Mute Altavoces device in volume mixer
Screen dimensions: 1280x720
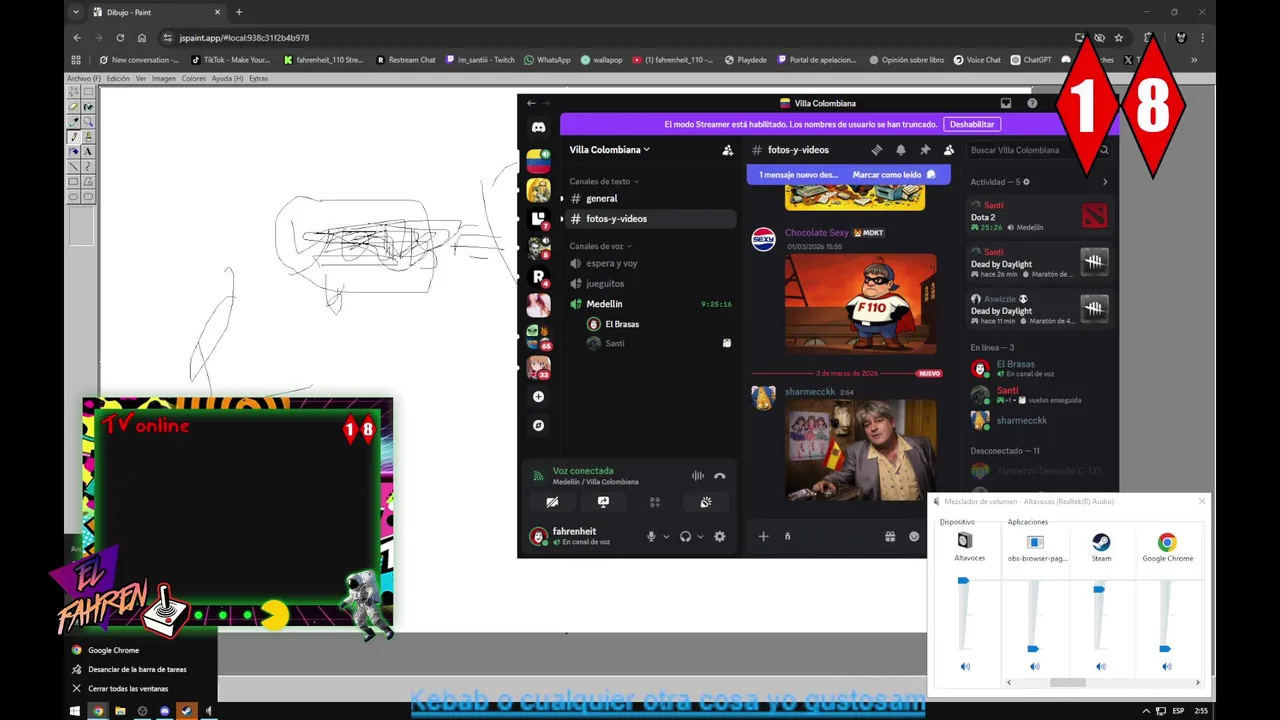pos(965,666)
